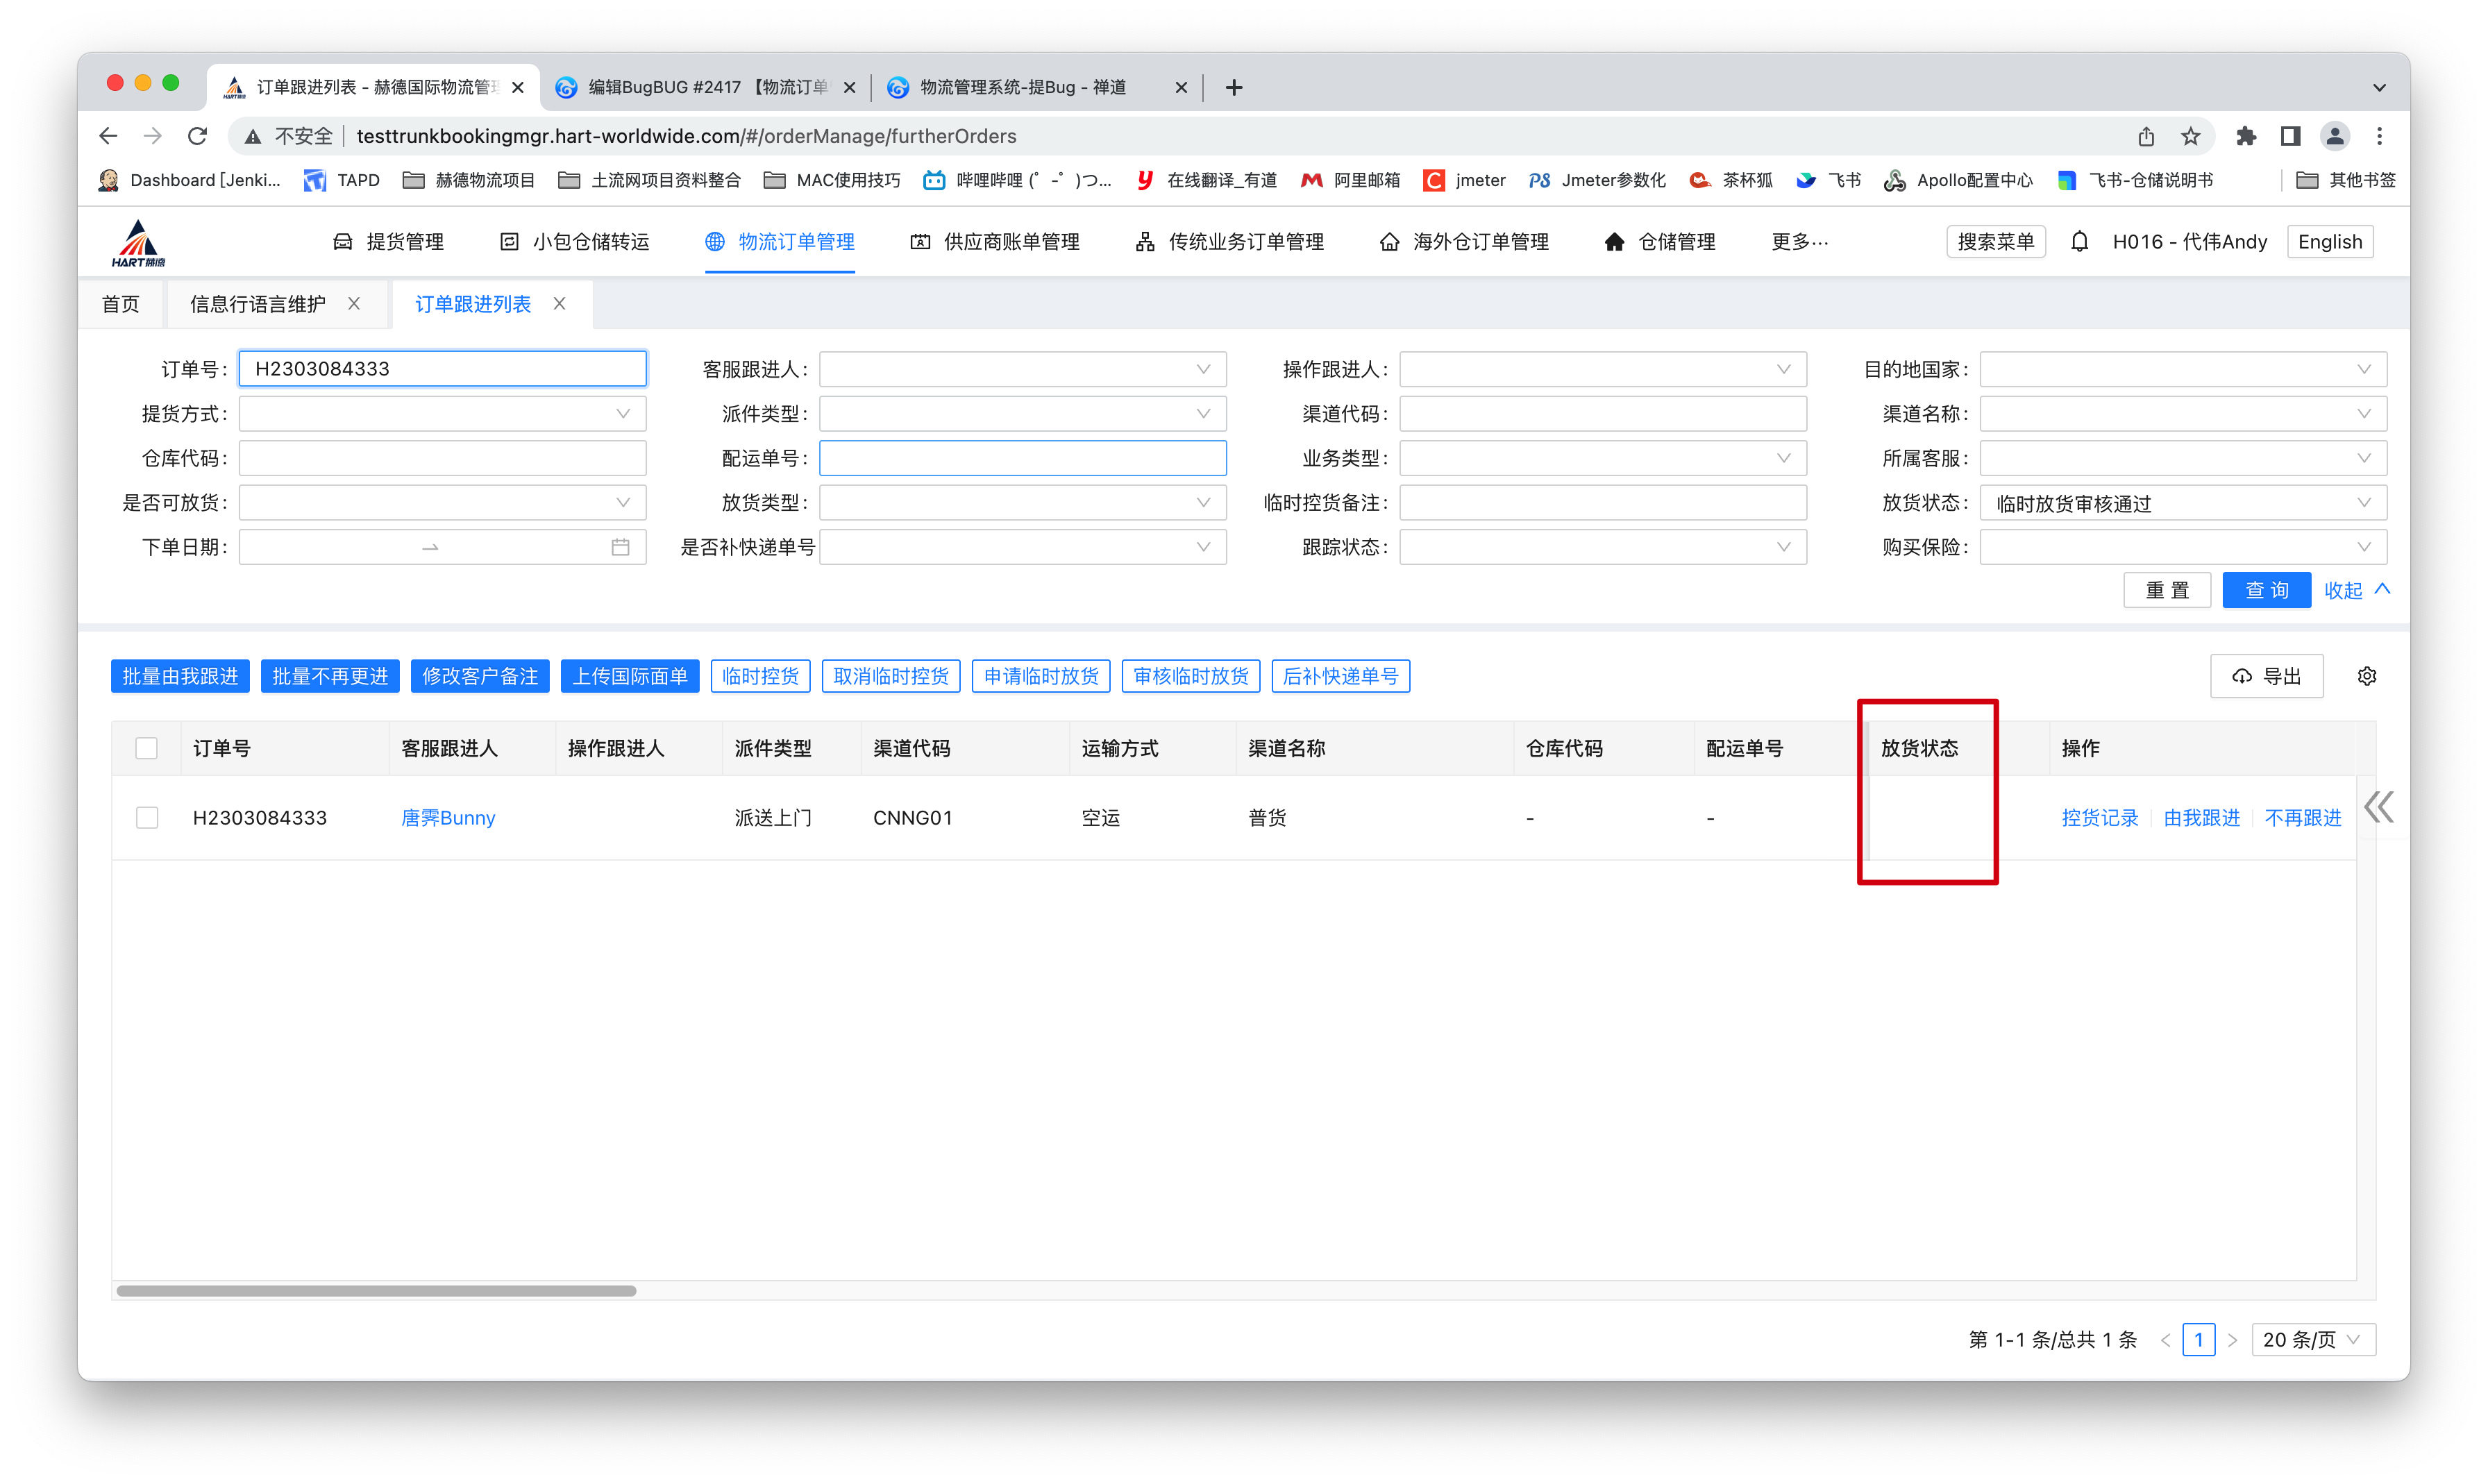Tick the select-all checkbox in table header
The width and height of the screenshot is (2488, 1484).
coord(147,748)
